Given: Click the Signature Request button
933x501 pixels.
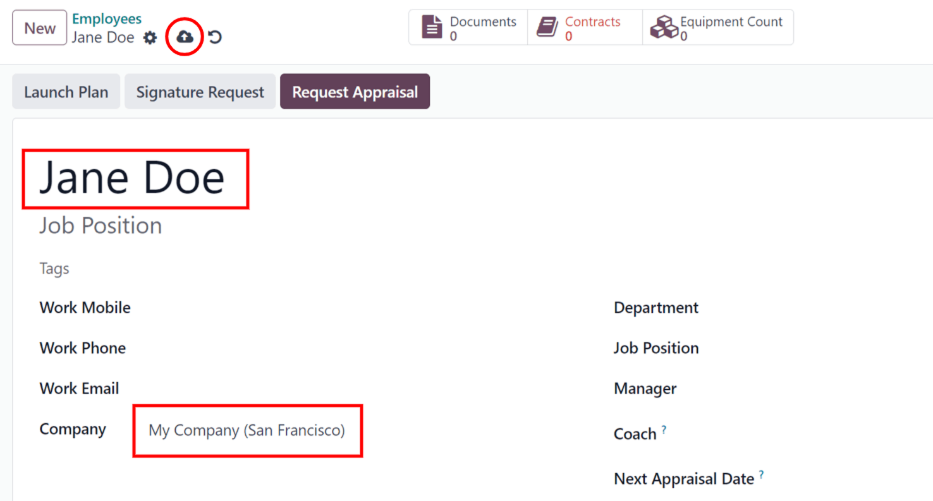Looking at the screenshot, I should pos(200,92).
